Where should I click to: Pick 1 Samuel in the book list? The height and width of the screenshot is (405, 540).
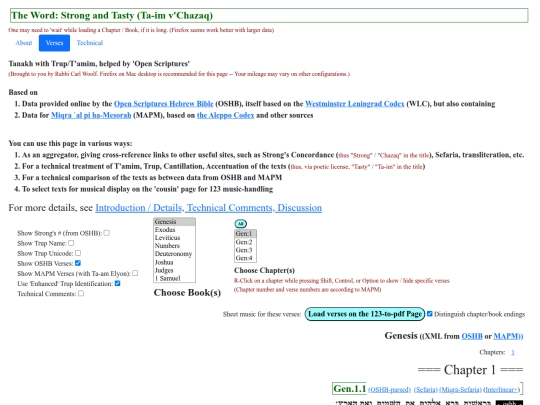[174, 278]
